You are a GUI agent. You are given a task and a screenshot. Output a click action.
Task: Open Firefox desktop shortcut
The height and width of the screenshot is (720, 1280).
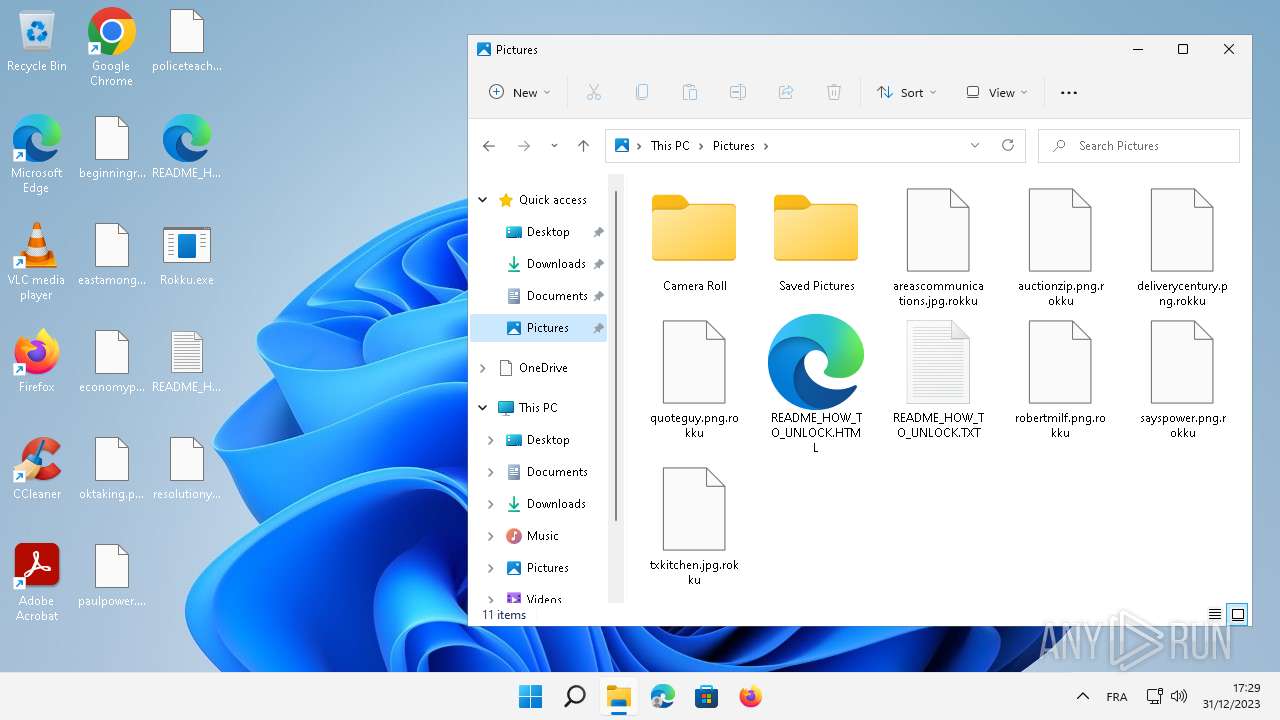[37, 362]
